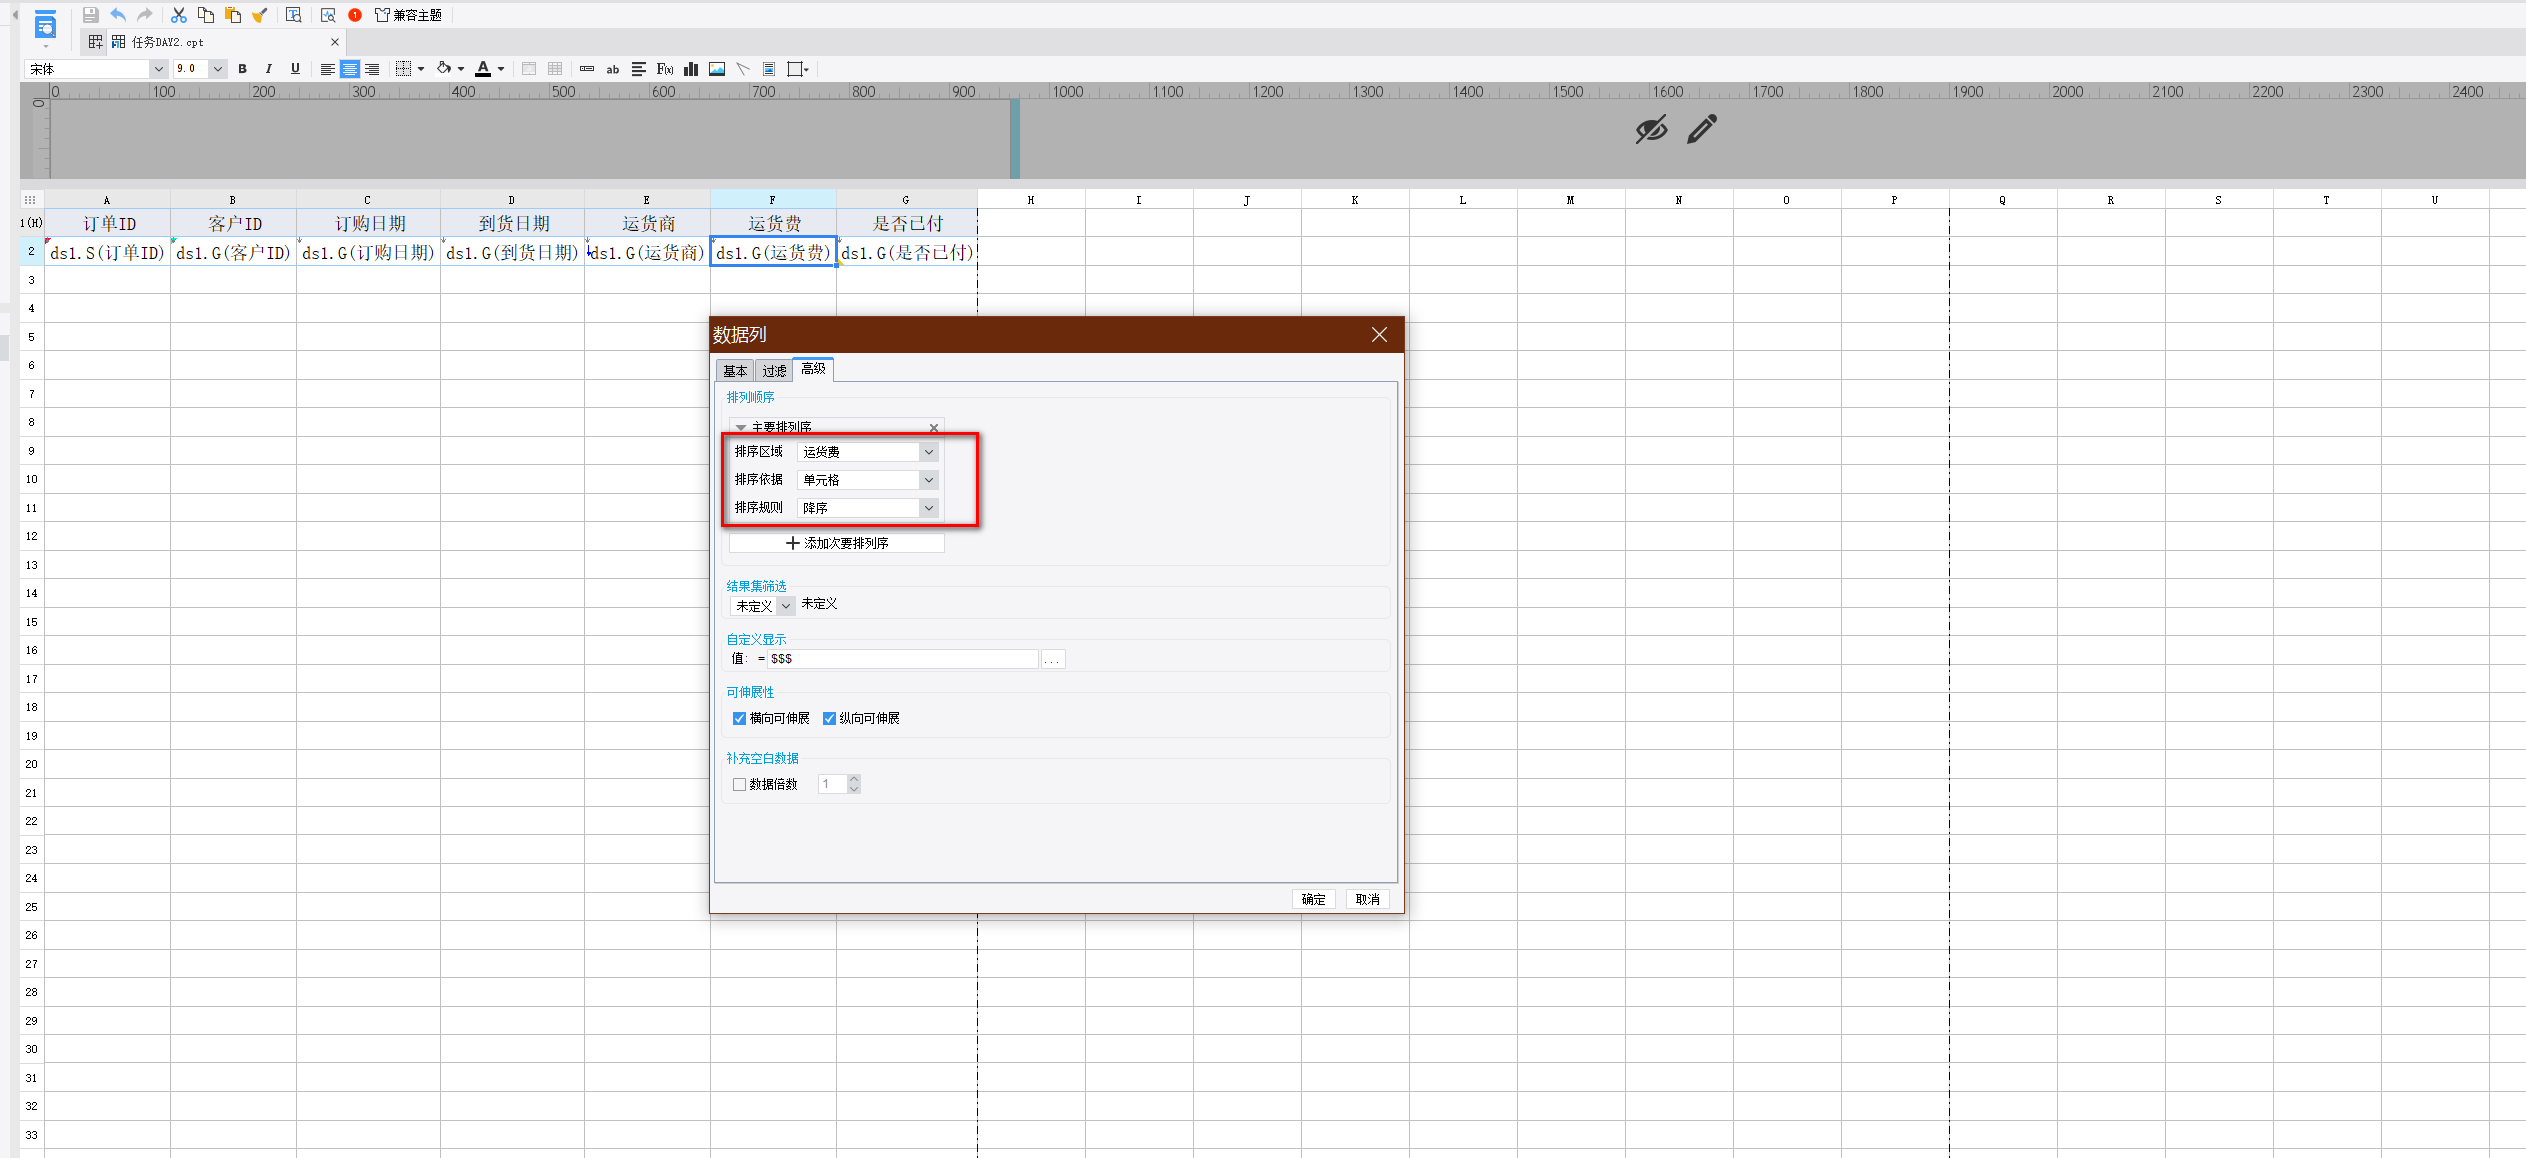Click the 自定义显示 value input field
Screen dimensions: 2526x1158
[903, 659]
